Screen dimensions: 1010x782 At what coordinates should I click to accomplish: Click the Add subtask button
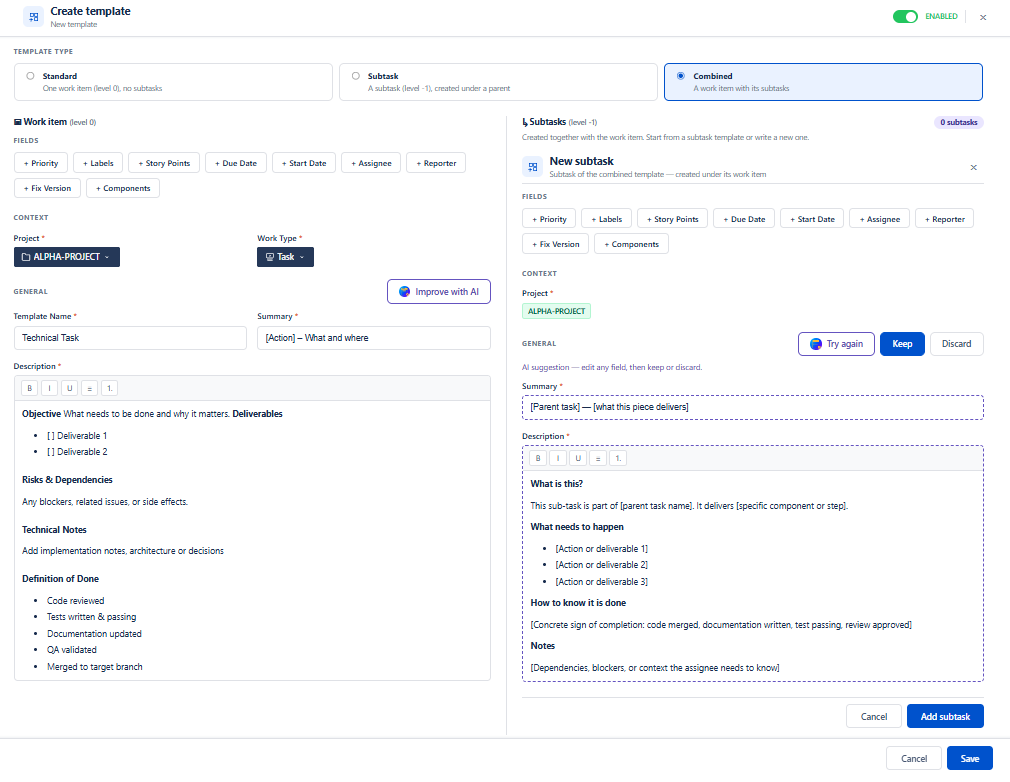[x=945, y=716]
